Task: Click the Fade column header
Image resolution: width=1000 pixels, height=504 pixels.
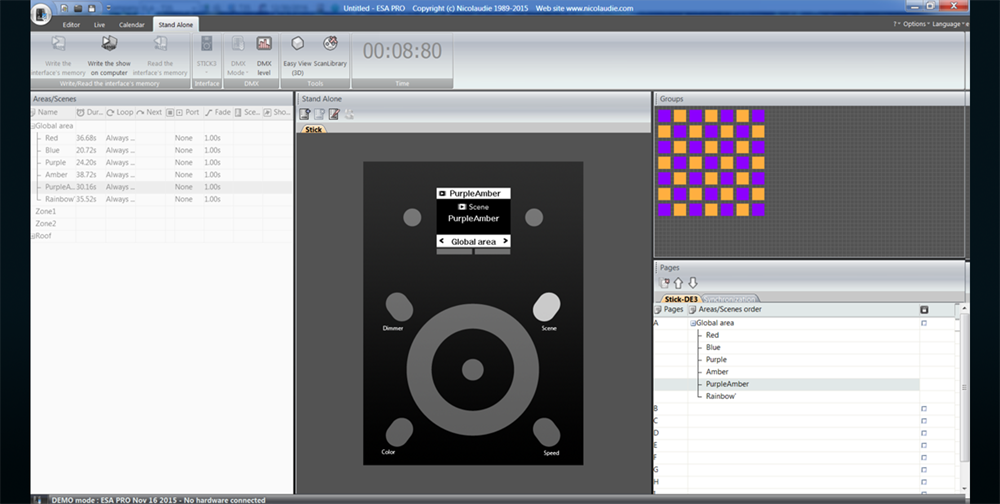Action: 218,112
